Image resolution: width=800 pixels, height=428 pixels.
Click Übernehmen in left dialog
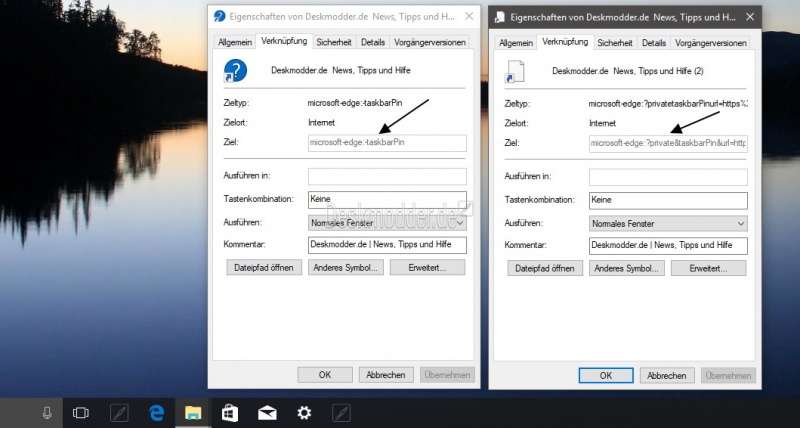coord(447,374)
